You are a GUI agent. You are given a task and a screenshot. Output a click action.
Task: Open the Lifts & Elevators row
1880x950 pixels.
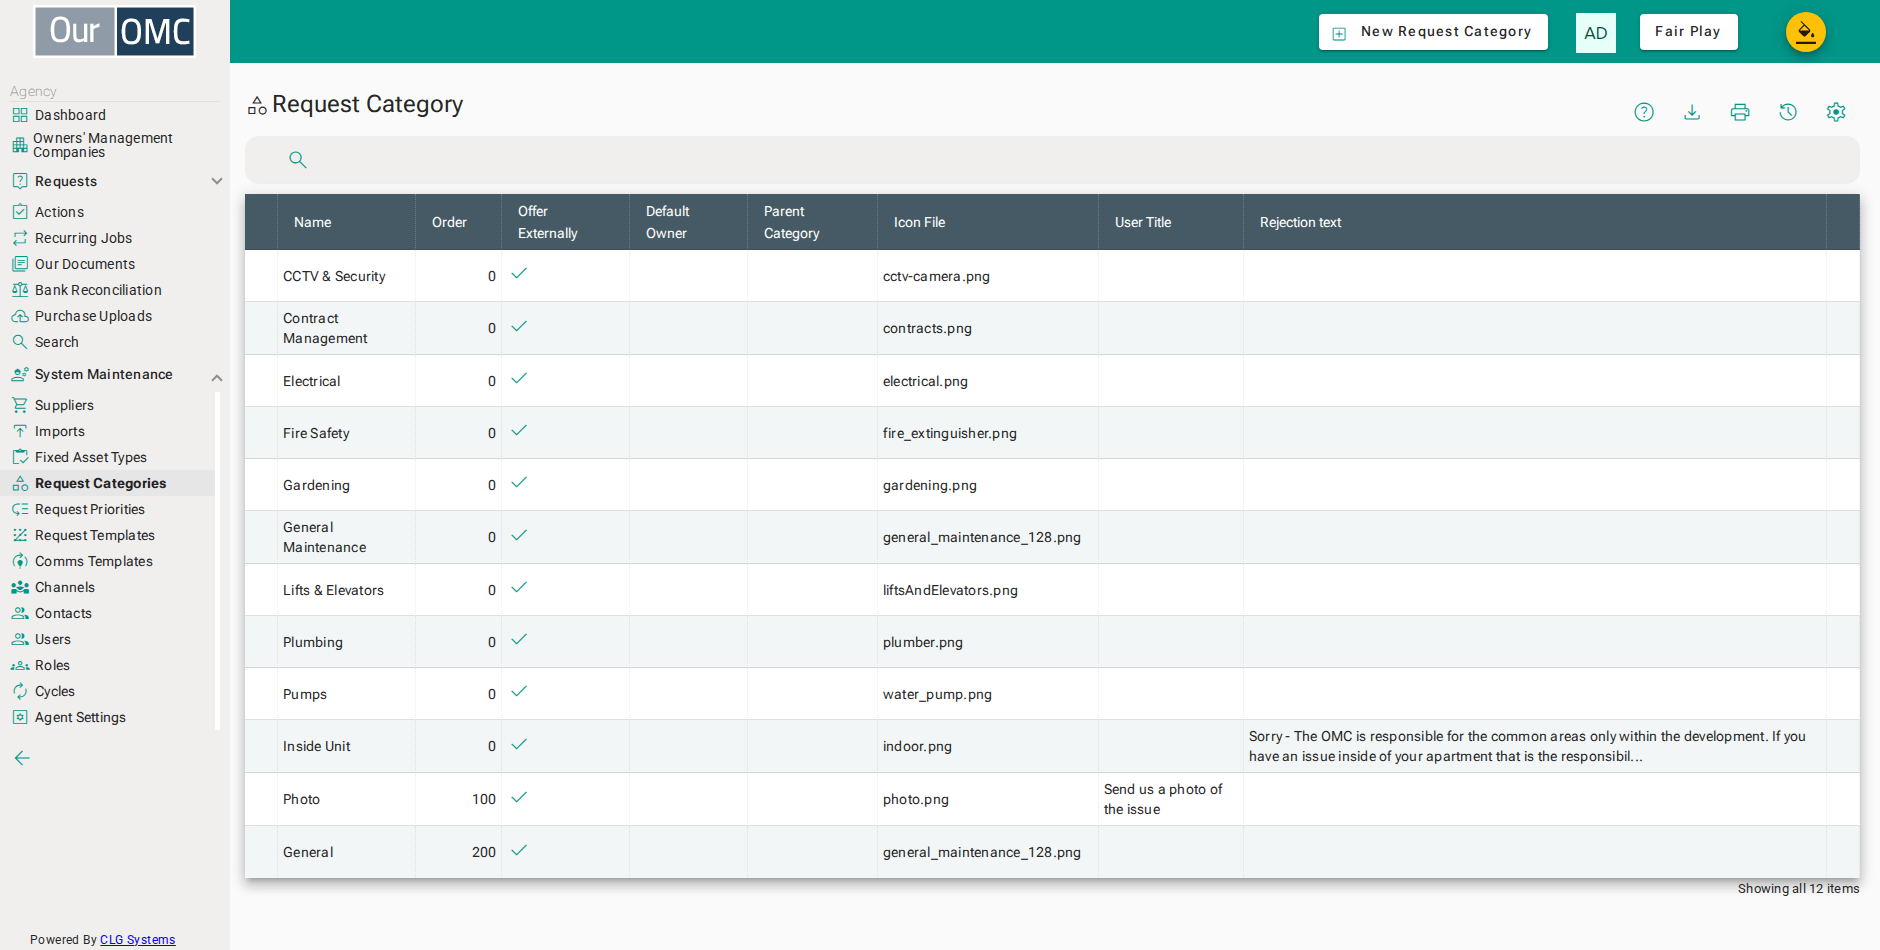[x=1052, y=590]
